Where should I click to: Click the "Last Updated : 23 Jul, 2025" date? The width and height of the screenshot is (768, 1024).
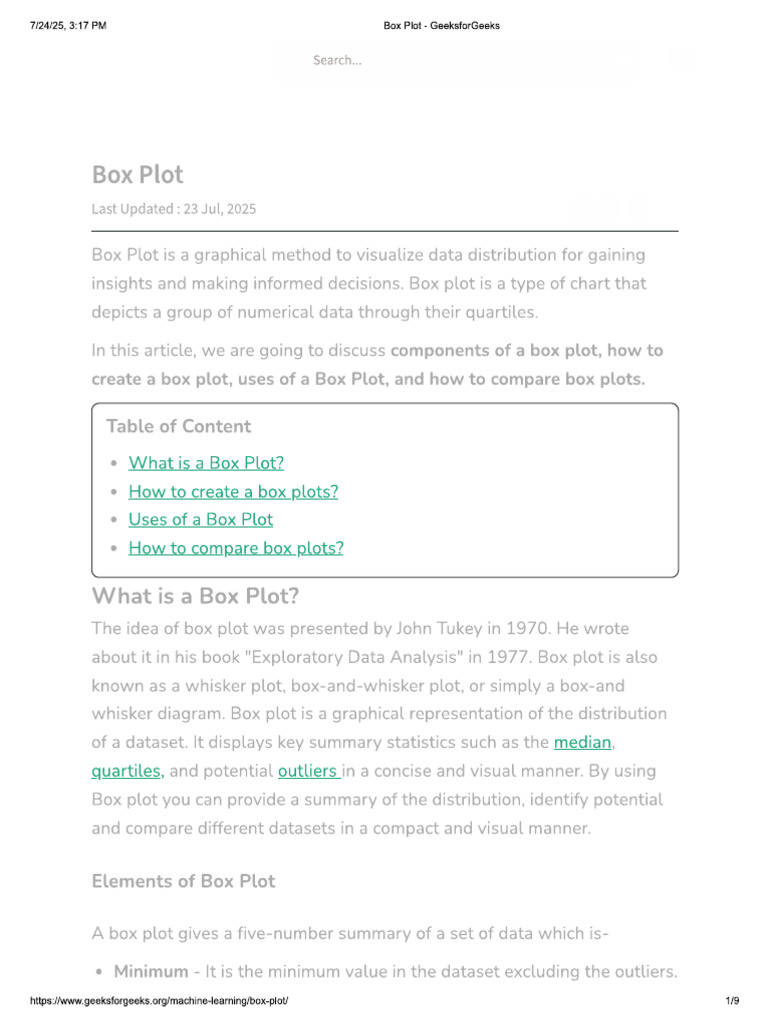point(174,209)
